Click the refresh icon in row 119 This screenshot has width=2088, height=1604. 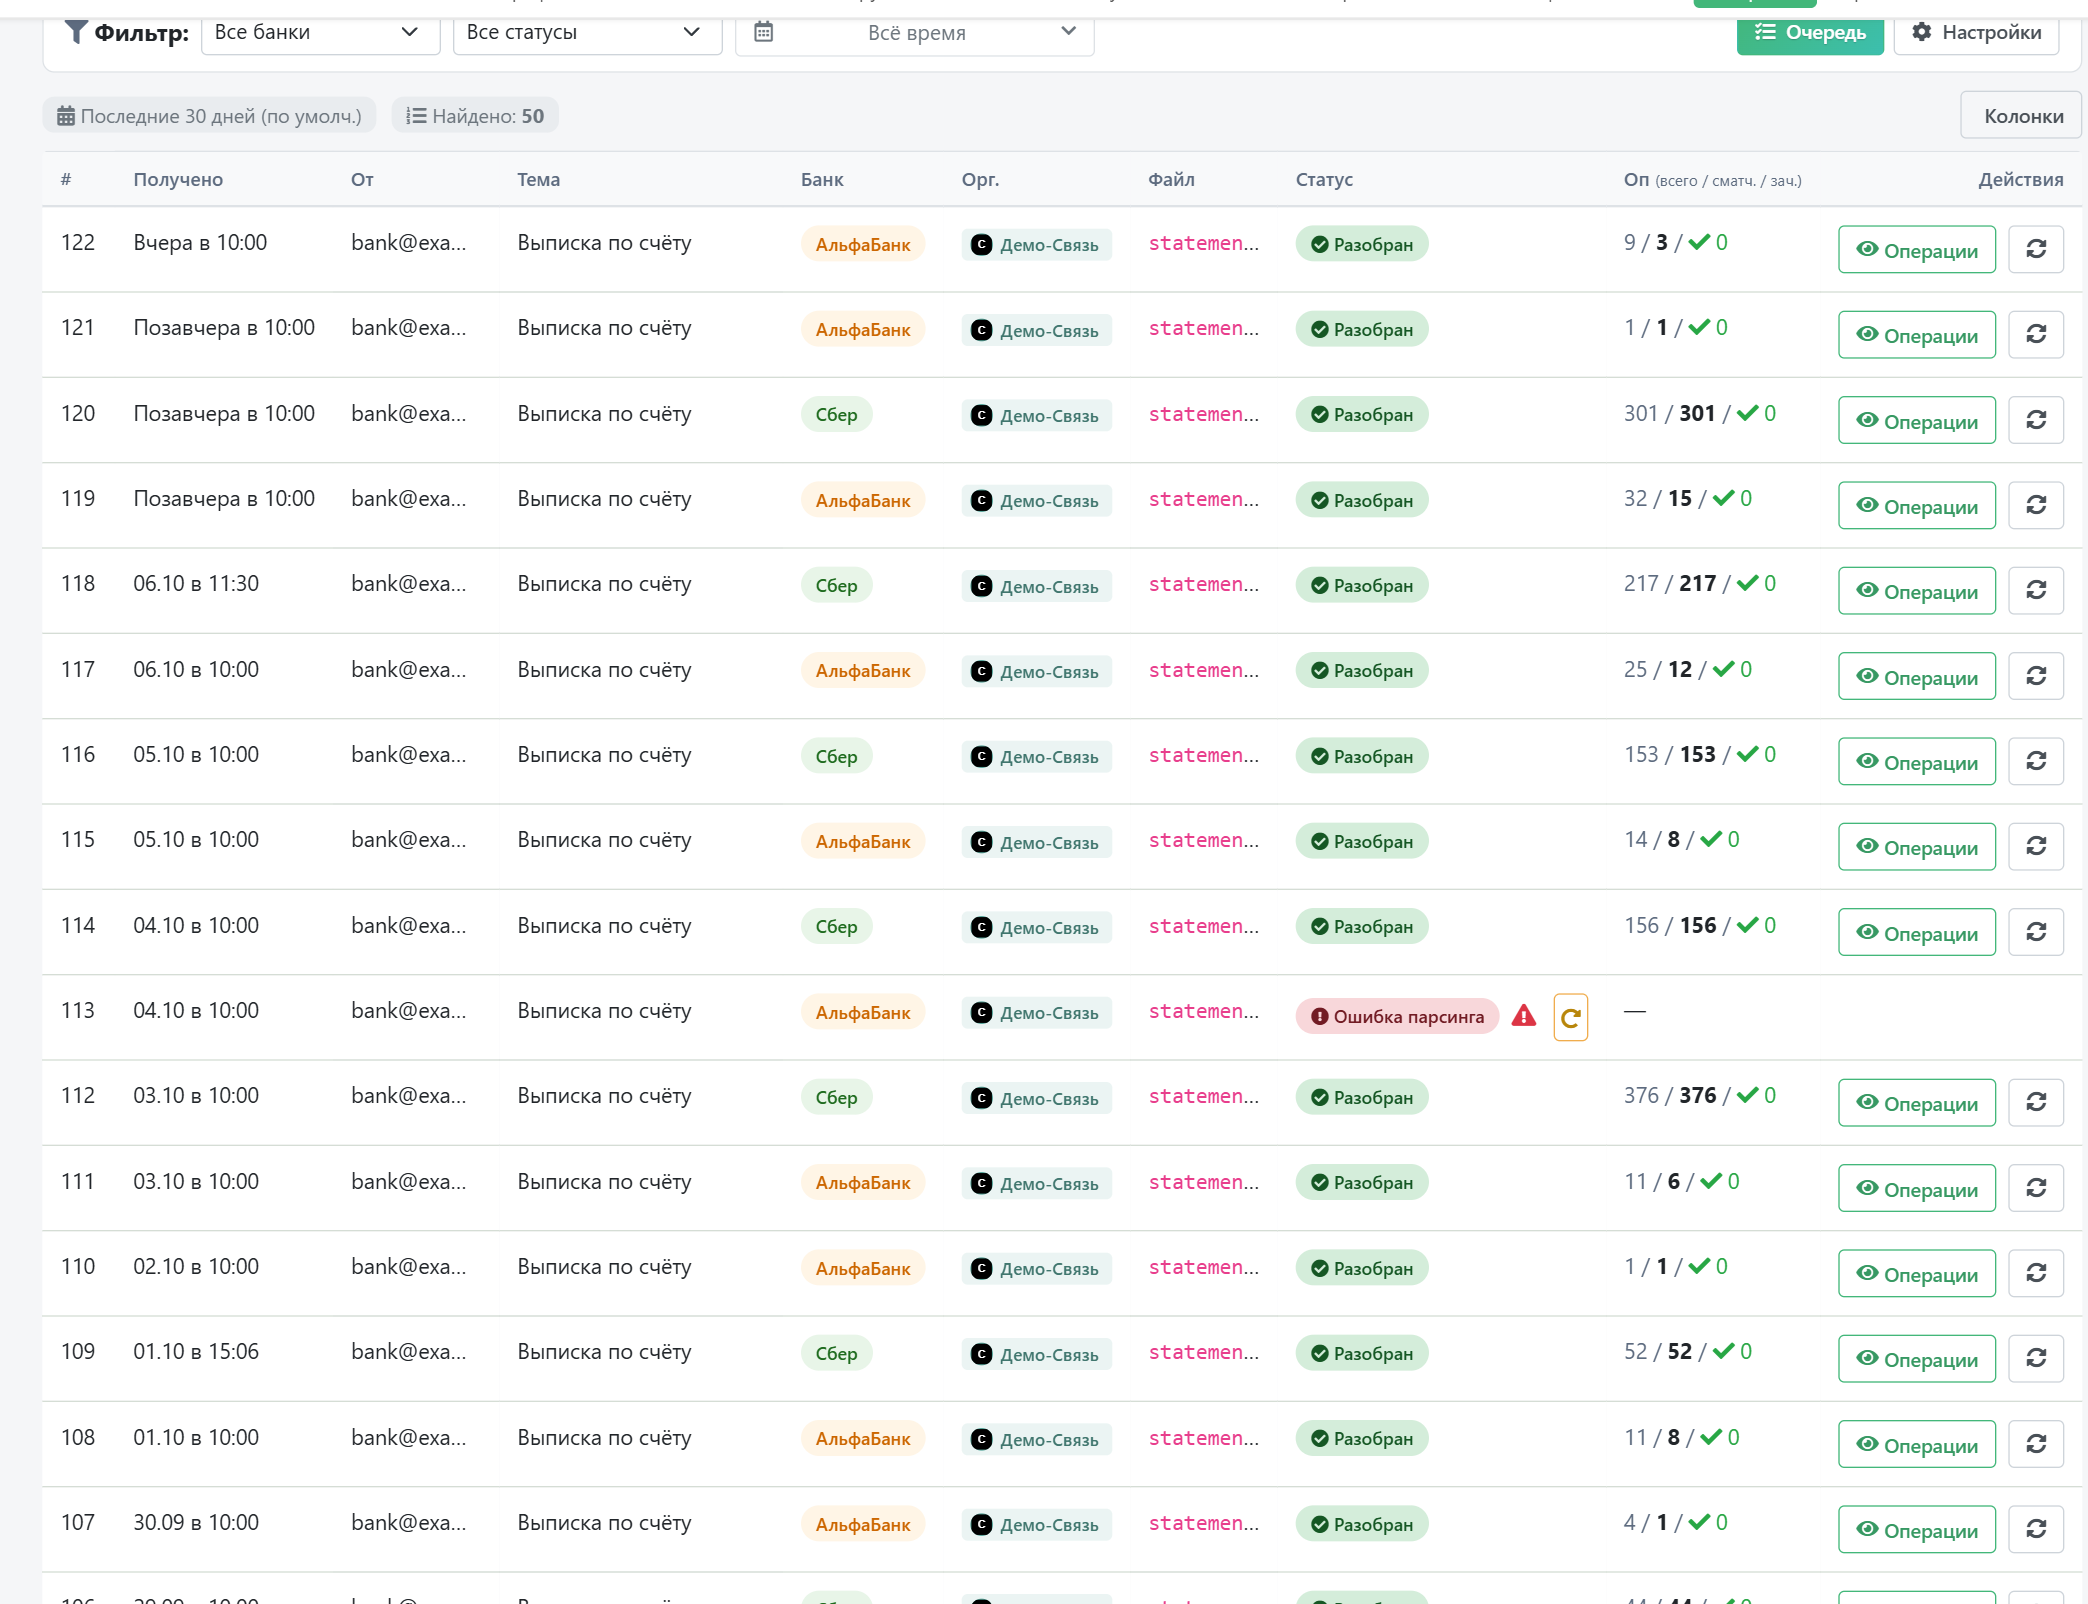[2036, 505]
